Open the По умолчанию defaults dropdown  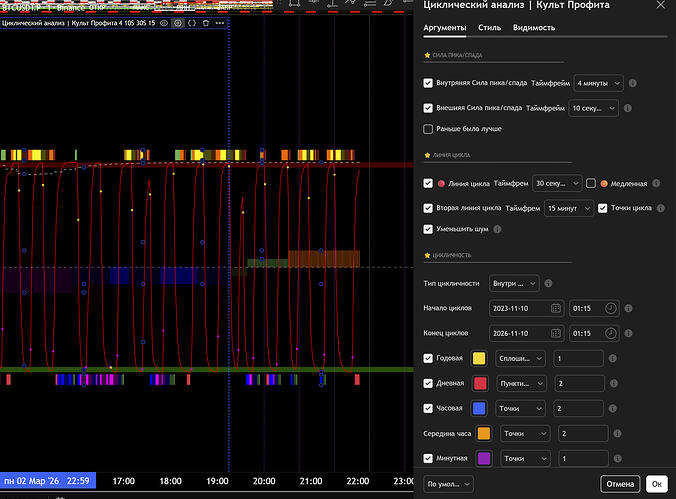(x=447, y=484)
